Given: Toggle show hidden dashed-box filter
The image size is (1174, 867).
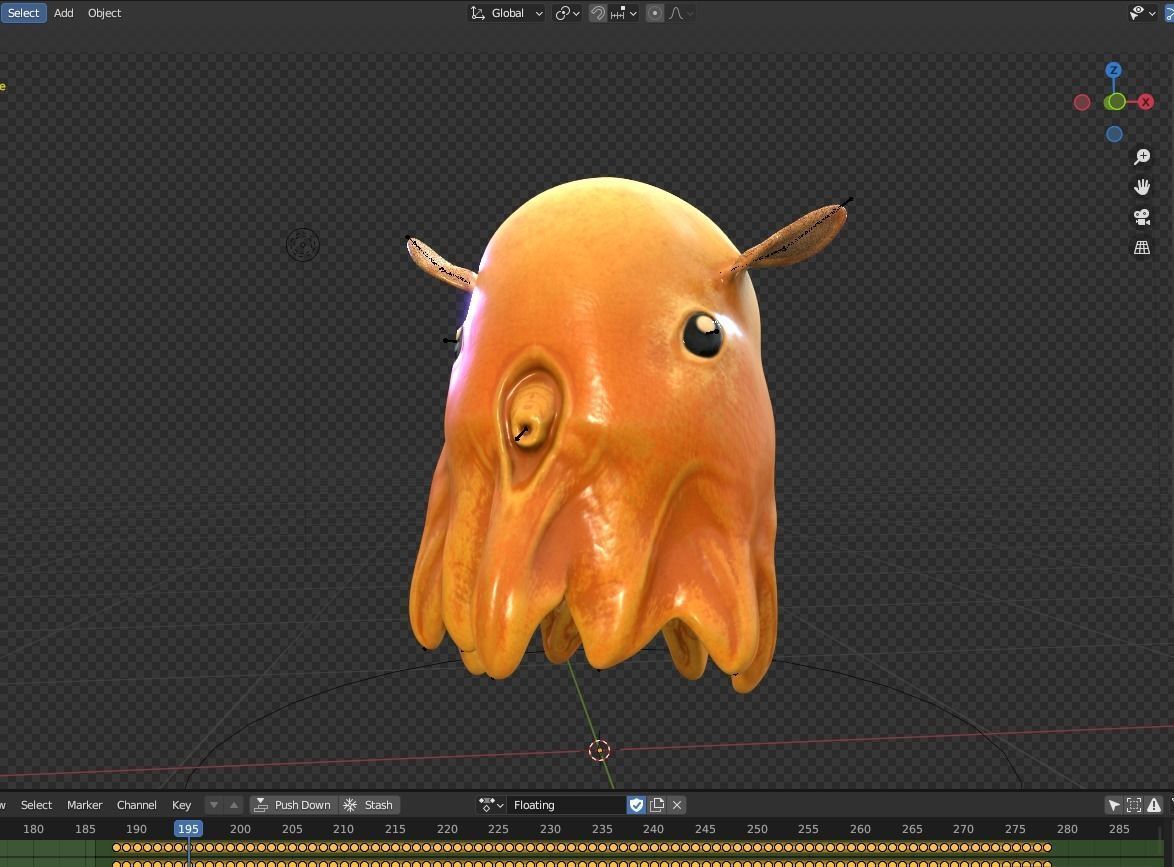Looking at the screenshot, I should pos(1134,805).
